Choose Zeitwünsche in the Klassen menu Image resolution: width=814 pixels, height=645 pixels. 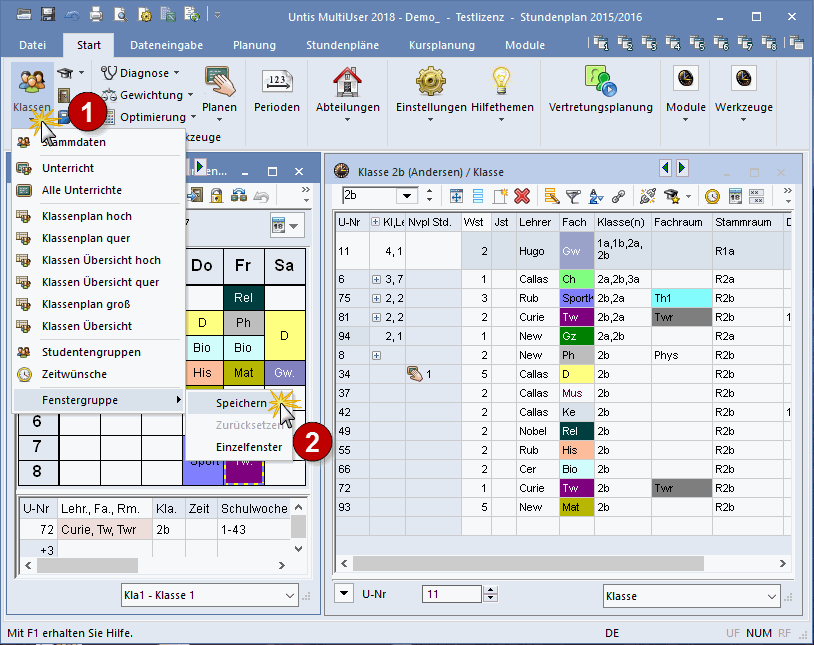pyautogui.click(x=98, y=374)
